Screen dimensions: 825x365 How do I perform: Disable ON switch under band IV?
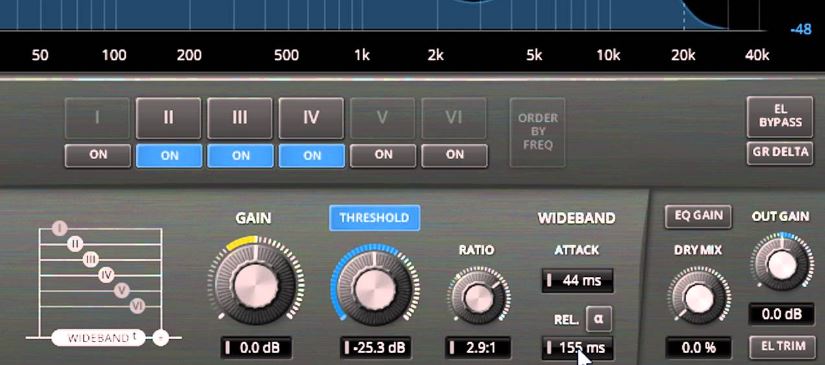pos(312,156)
